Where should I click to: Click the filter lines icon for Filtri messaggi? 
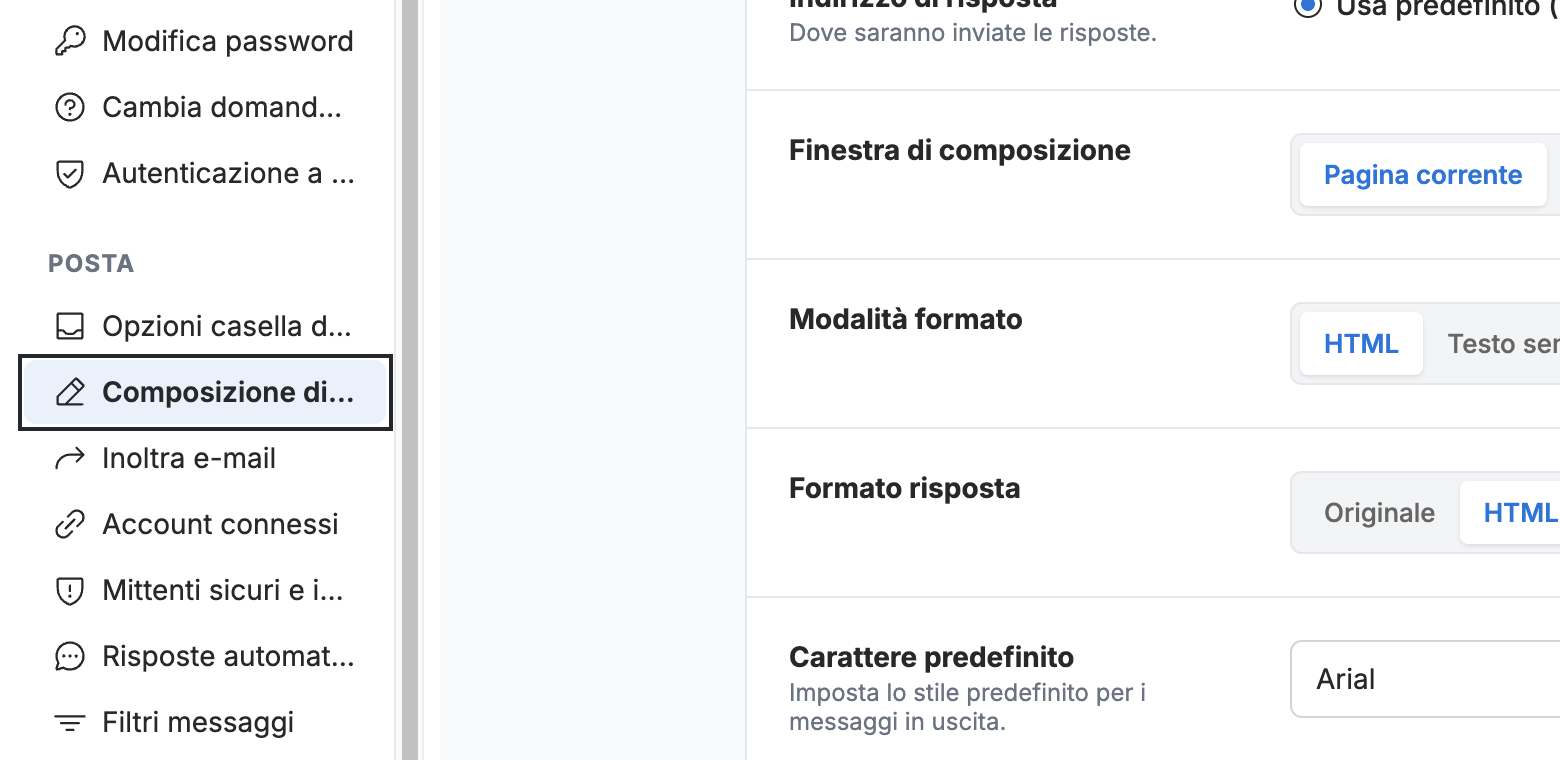pyautogui.click(x=69, y=722)
